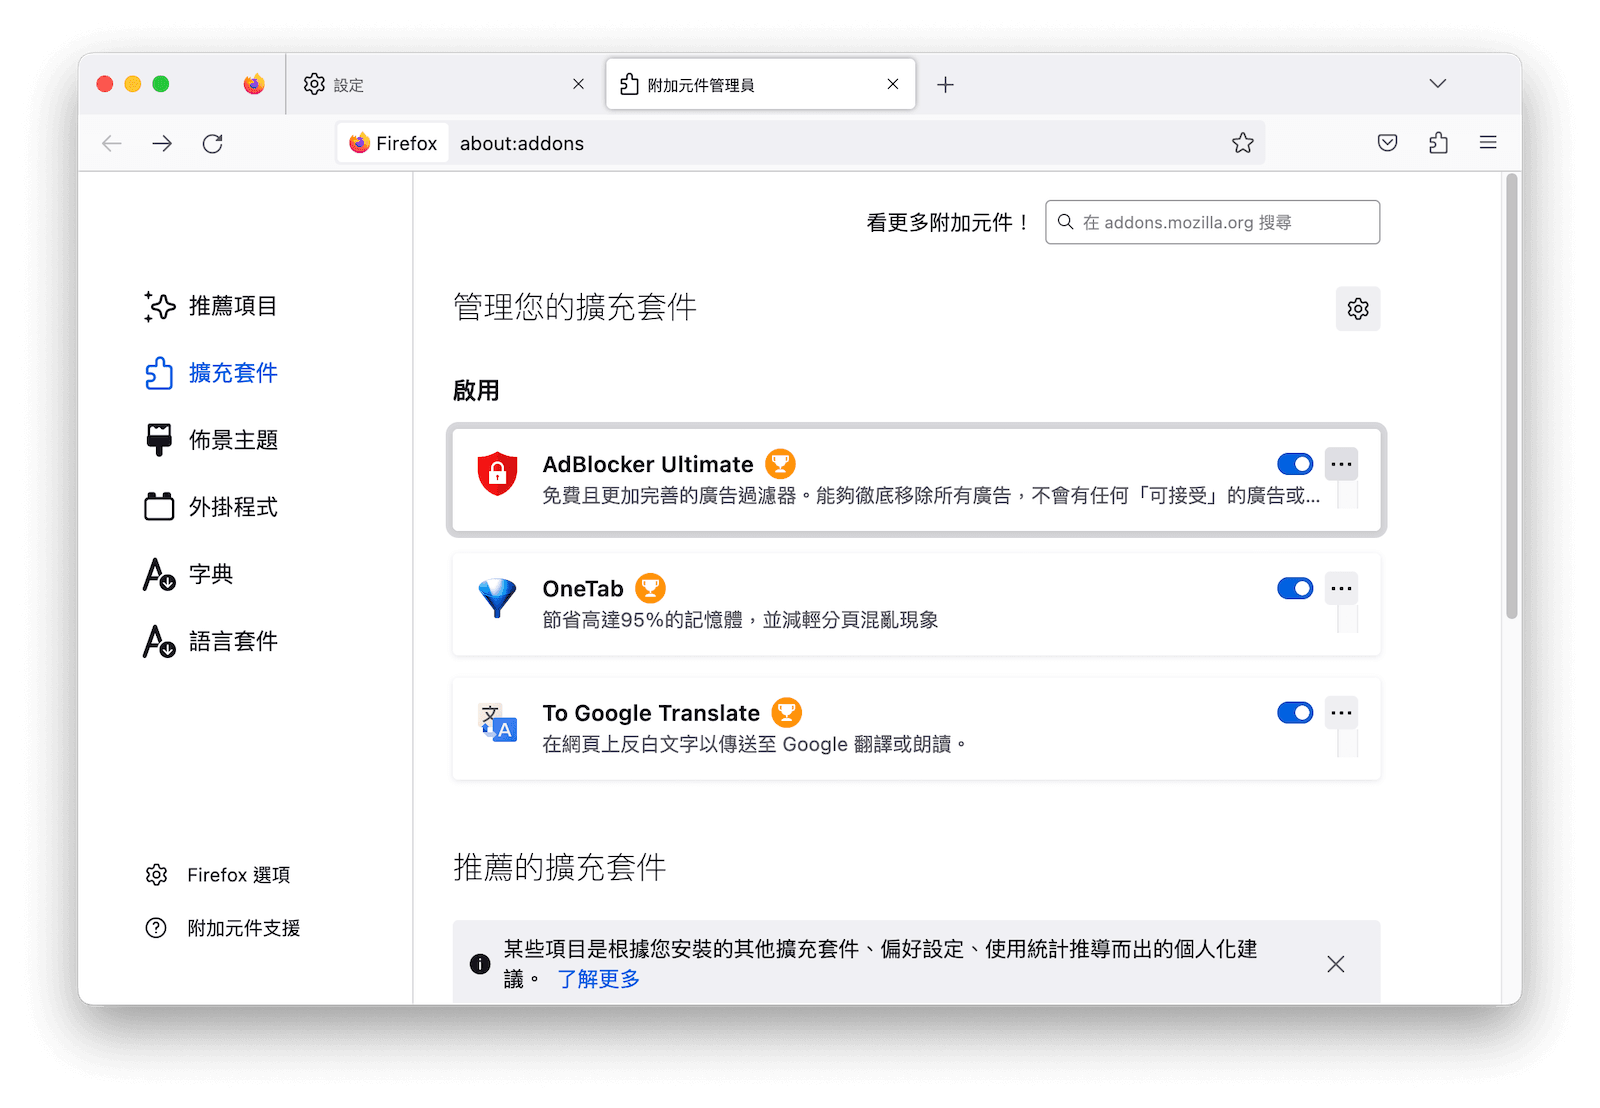Screen dimensions: 1600x1108
Task: Open 語言套件 in the sidebar
Action: tap(210, 641)
